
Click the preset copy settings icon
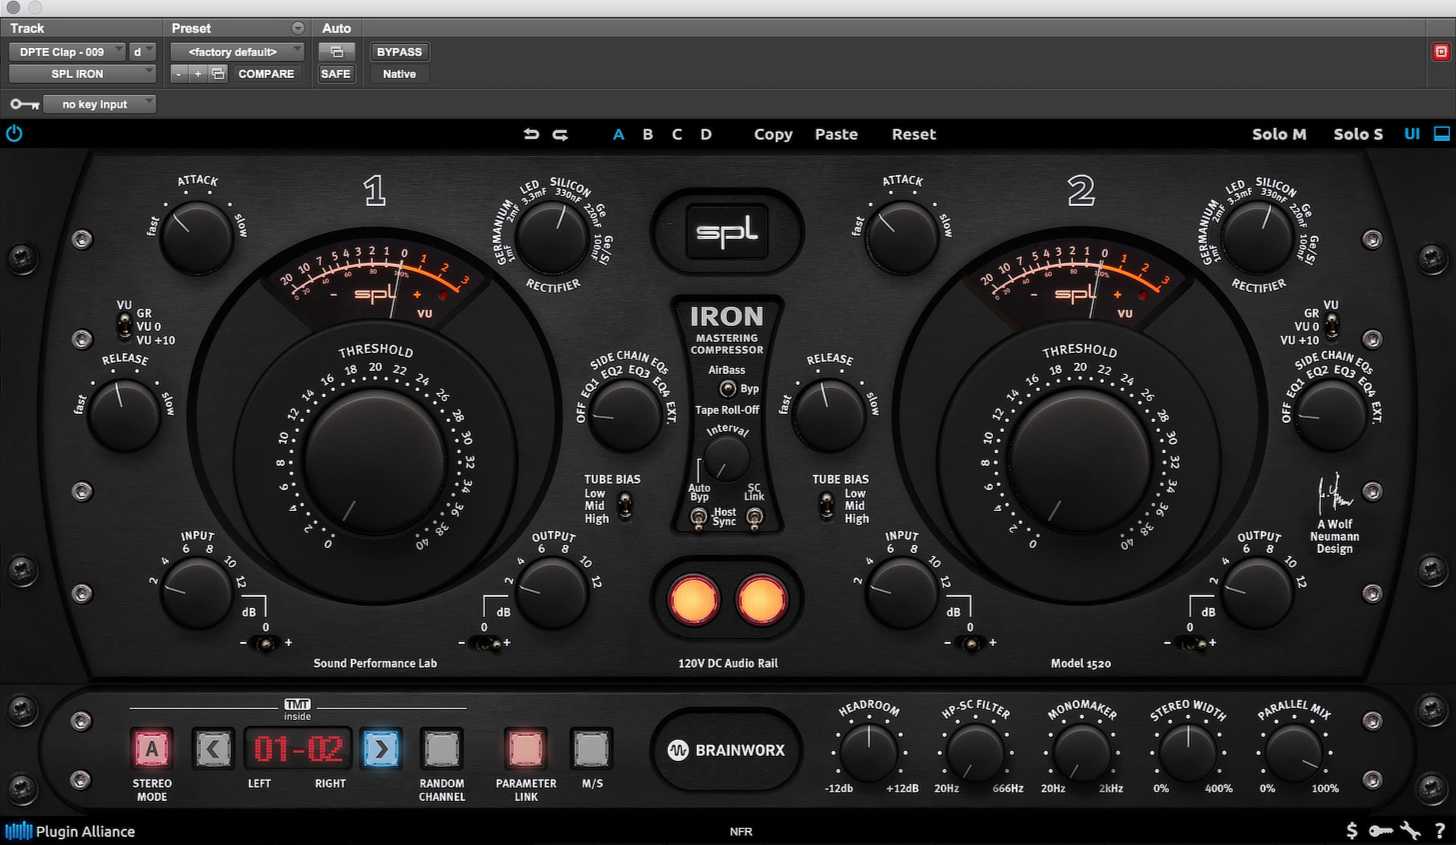click(x=218, y=74)
